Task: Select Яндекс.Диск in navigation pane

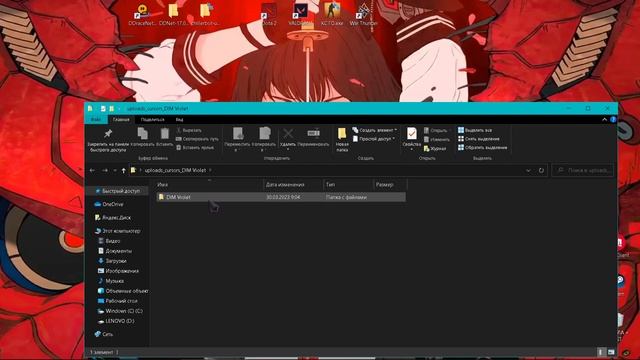Action: [x=113, y=218]
